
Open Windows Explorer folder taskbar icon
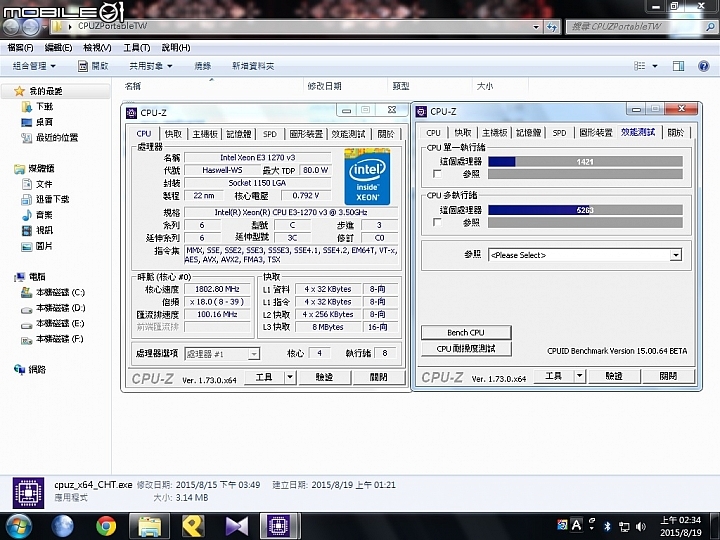[149, 526]
